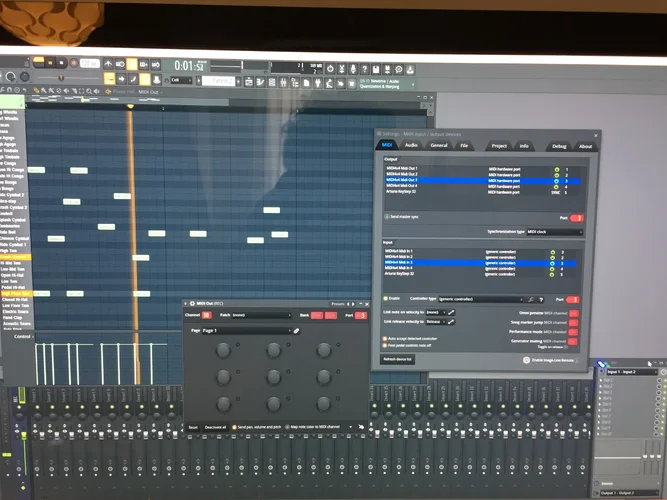Open the mixer view icon in toolbar
The height and width of the screenshot is (500, 667).
pos(283,83)
